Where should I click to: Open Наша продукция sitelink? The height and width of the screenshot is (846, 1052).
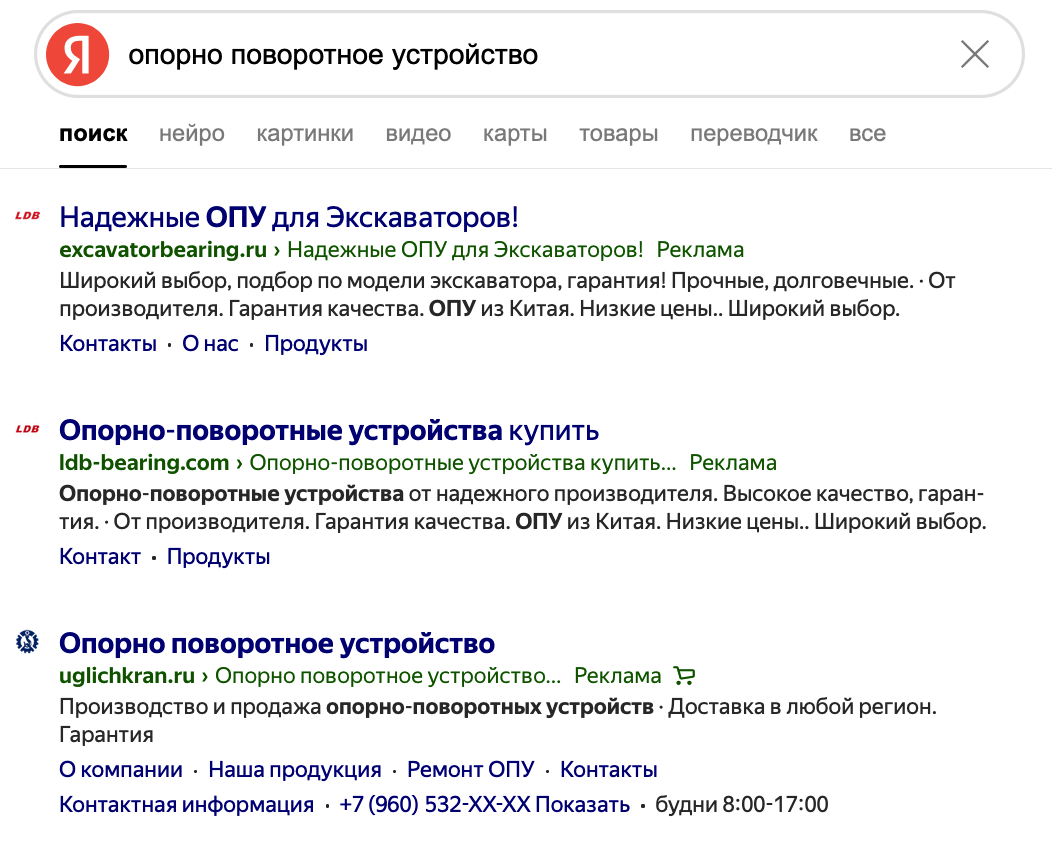(295, 770)
